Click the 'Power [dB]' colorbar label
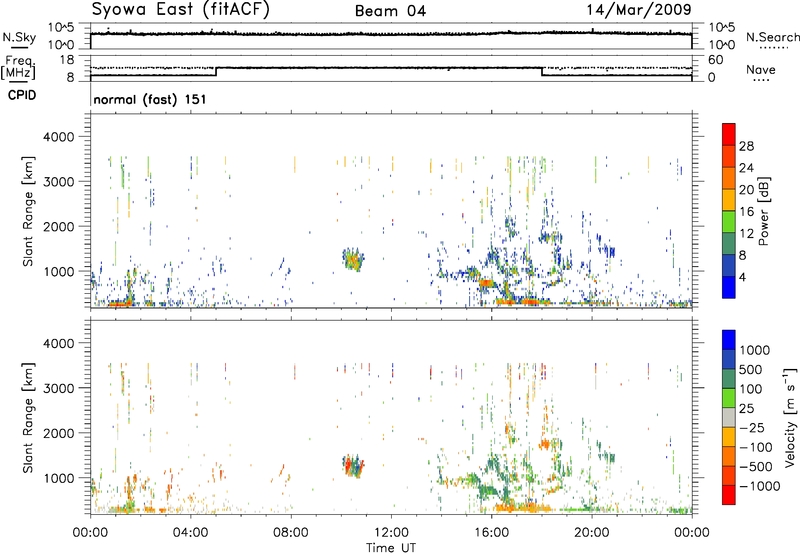The height and width of the screenshot is (554, 800). coord(763,211)
